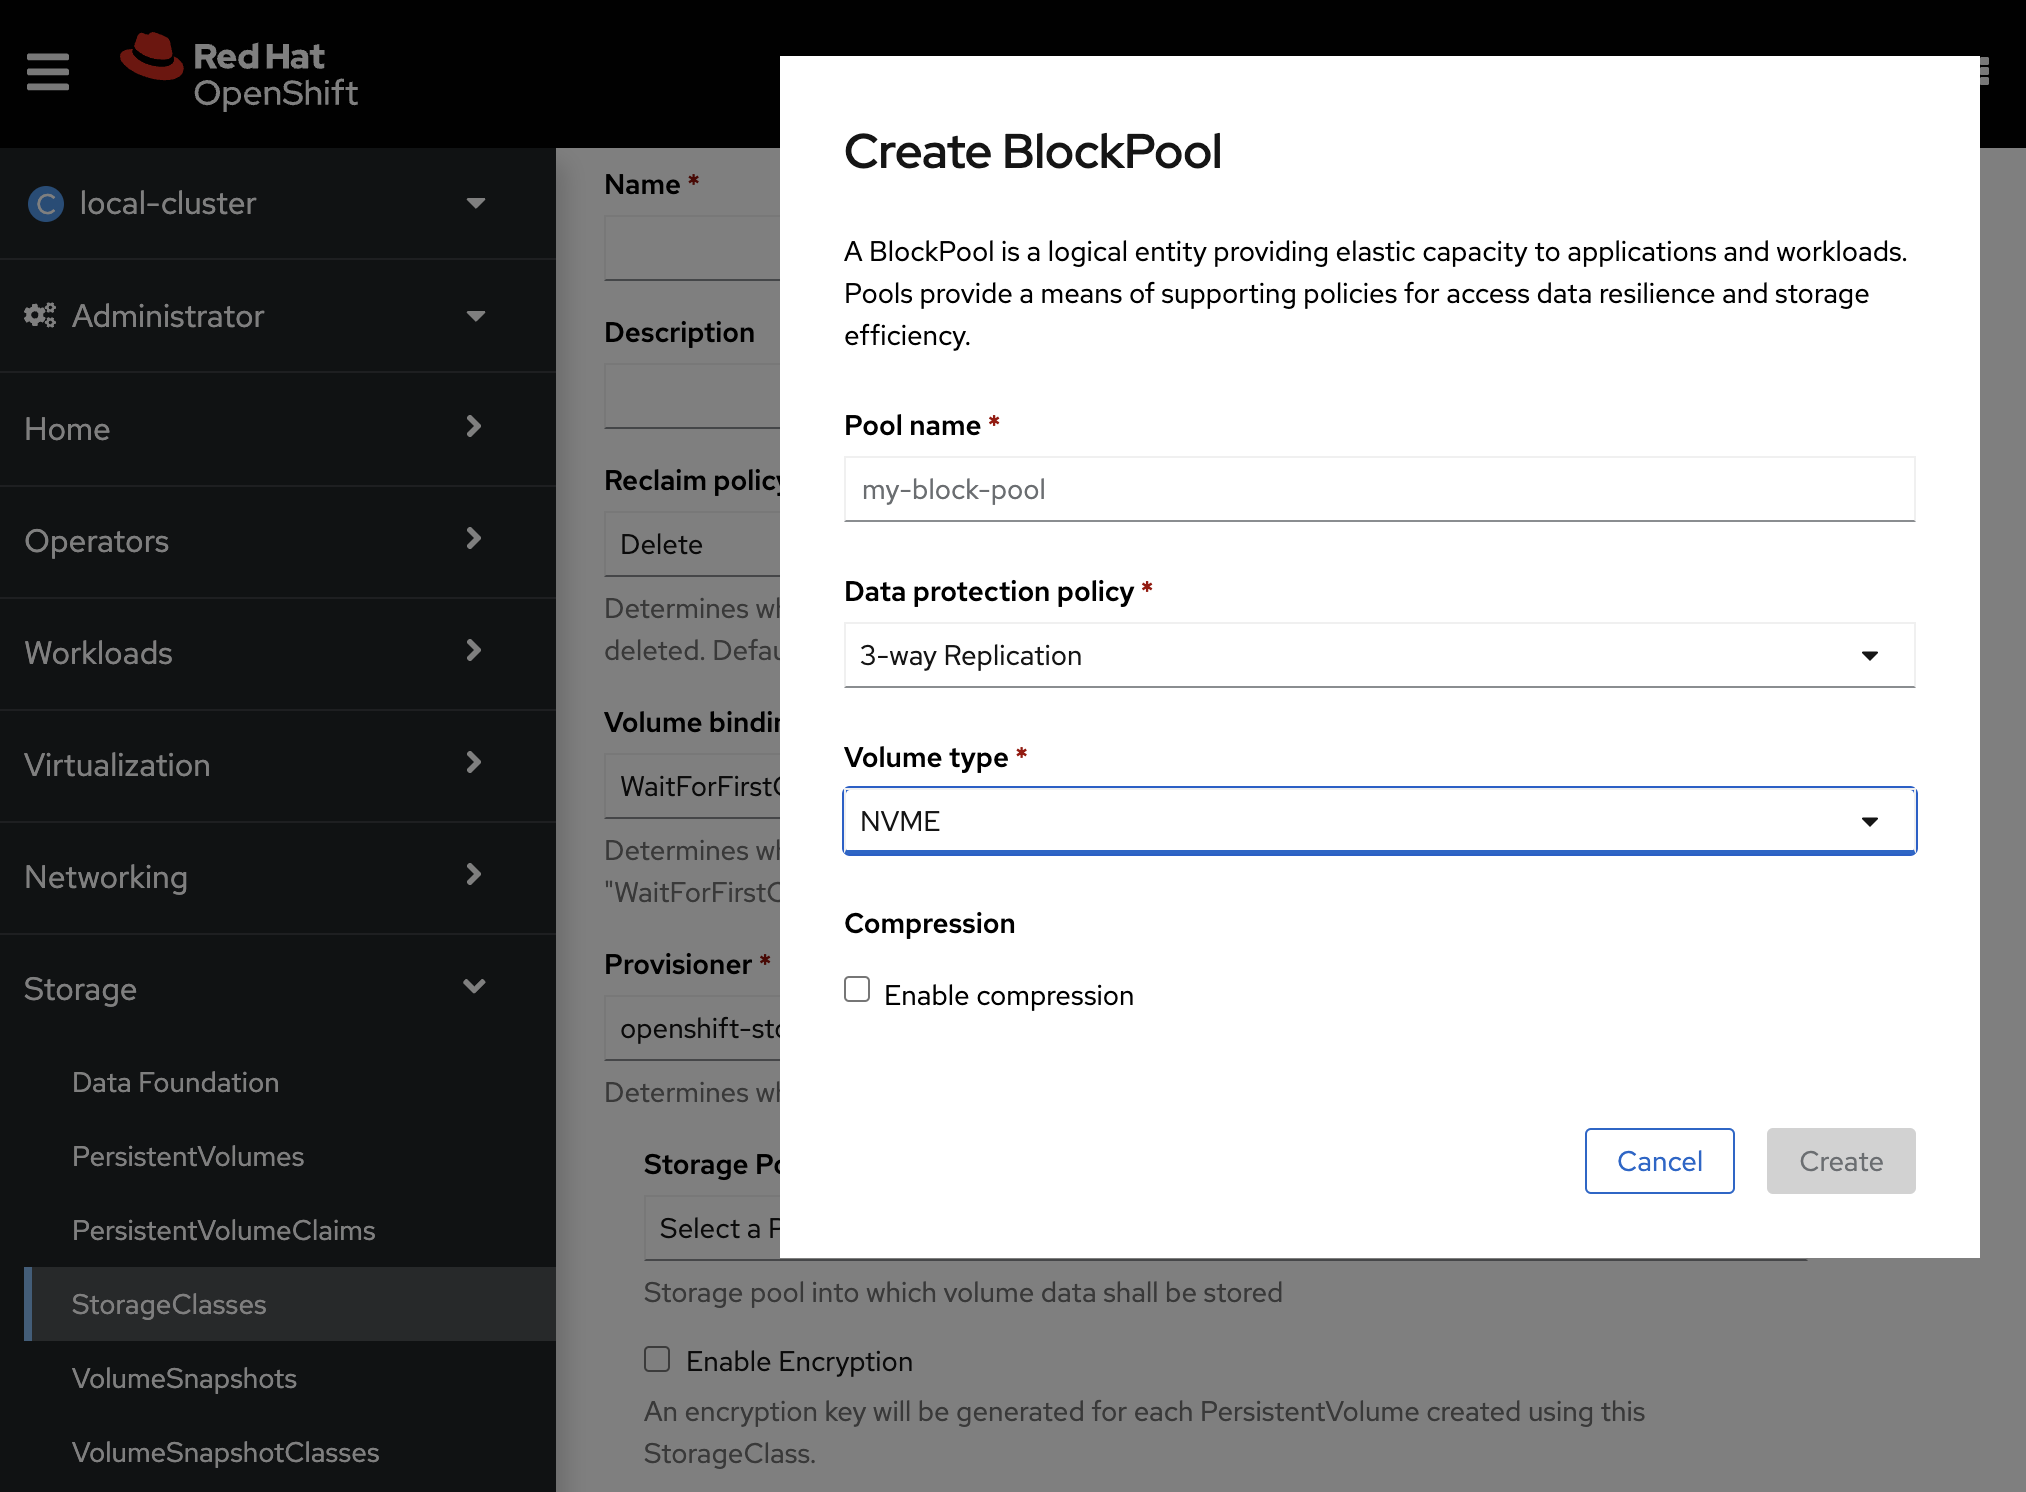
Task: Click the StorageClass Name input field
Action: [692, 248]
